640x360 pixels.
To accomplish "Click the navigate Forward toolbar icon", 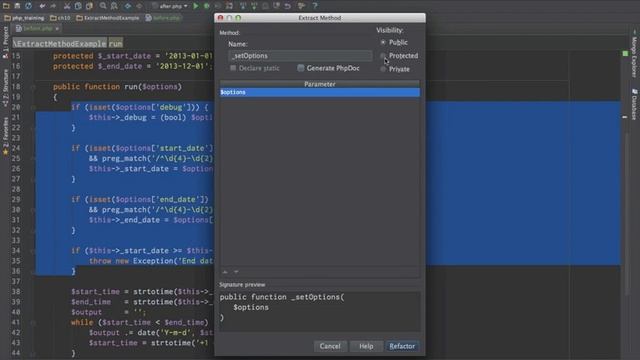I will point(139,6).
